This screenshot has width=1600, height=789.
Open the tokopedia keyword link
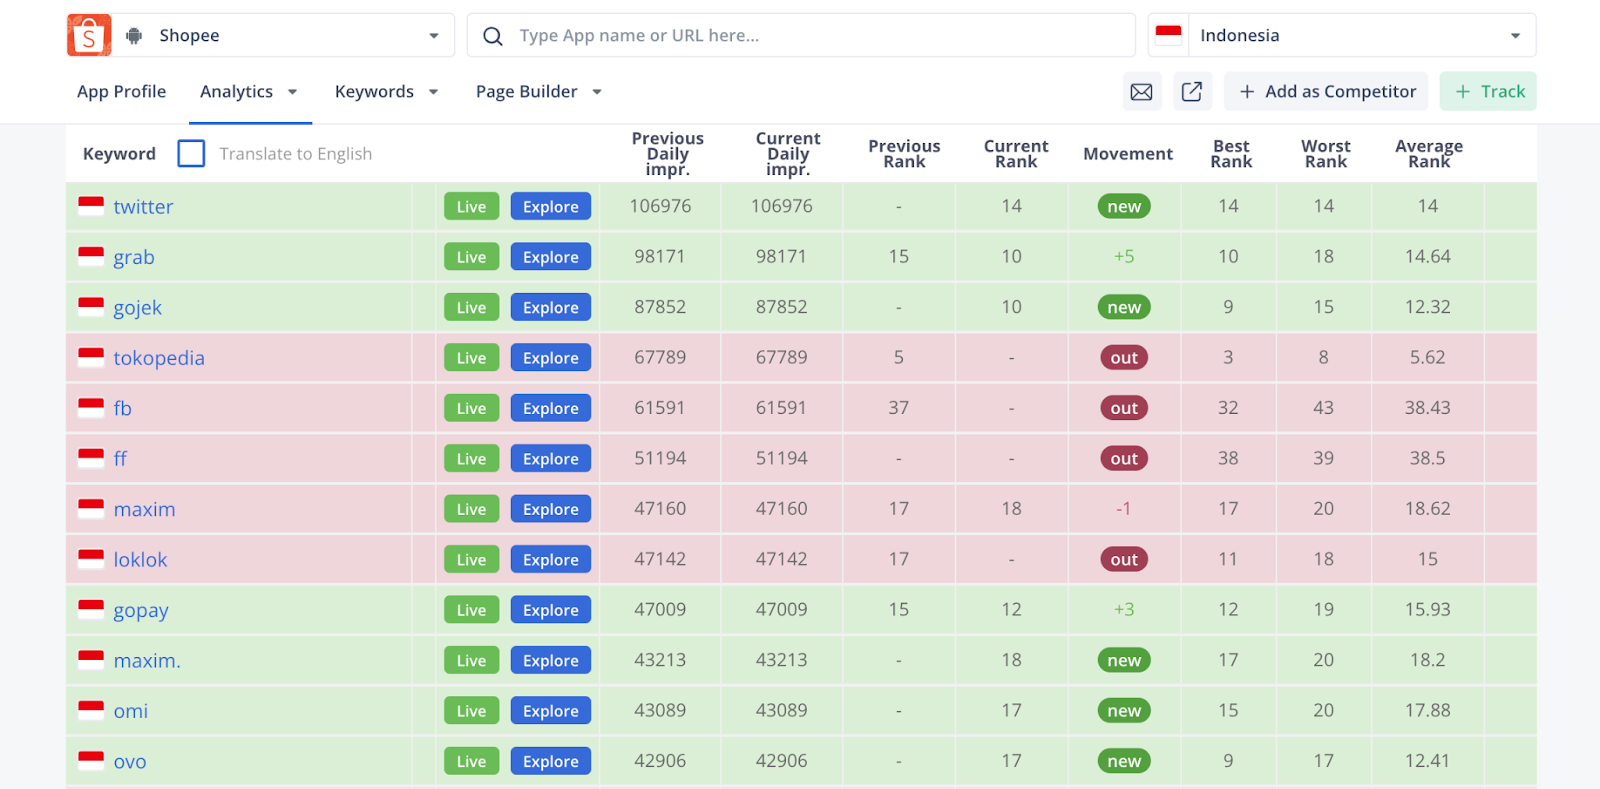click(159, 358)
